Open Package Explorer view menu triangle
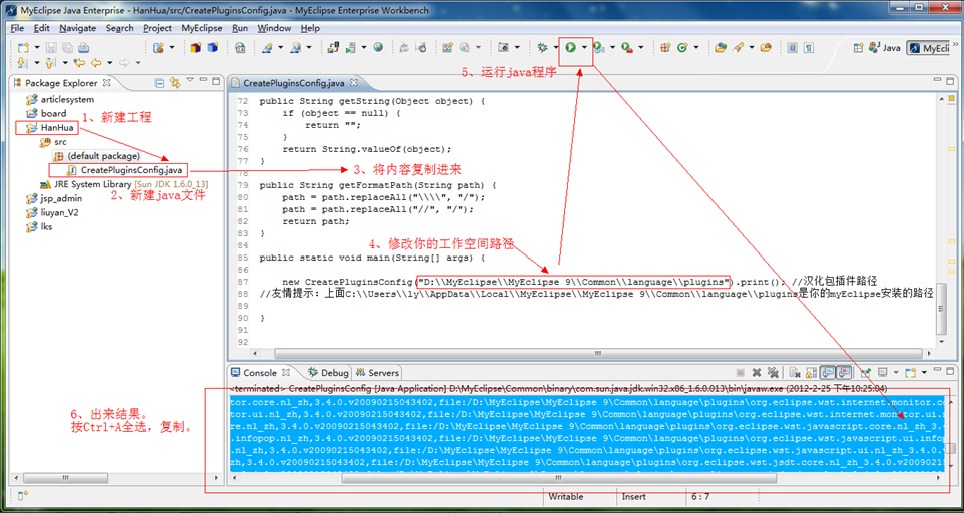Image resolution: width=964 pixels, height=513 pixels. click(x=190, y=80)
